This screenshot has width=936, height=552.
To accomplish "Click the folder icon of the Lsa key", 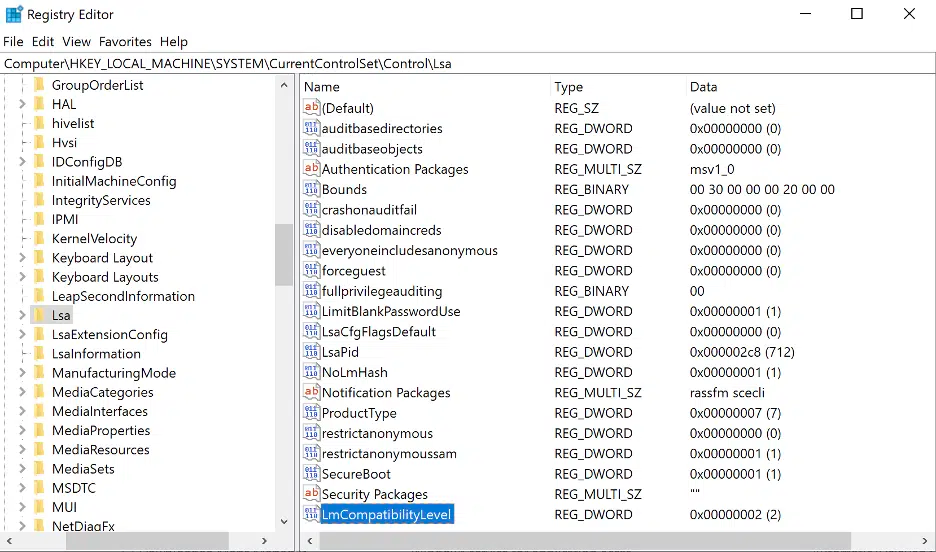I will pyautogui.click(x=39, y=314).
